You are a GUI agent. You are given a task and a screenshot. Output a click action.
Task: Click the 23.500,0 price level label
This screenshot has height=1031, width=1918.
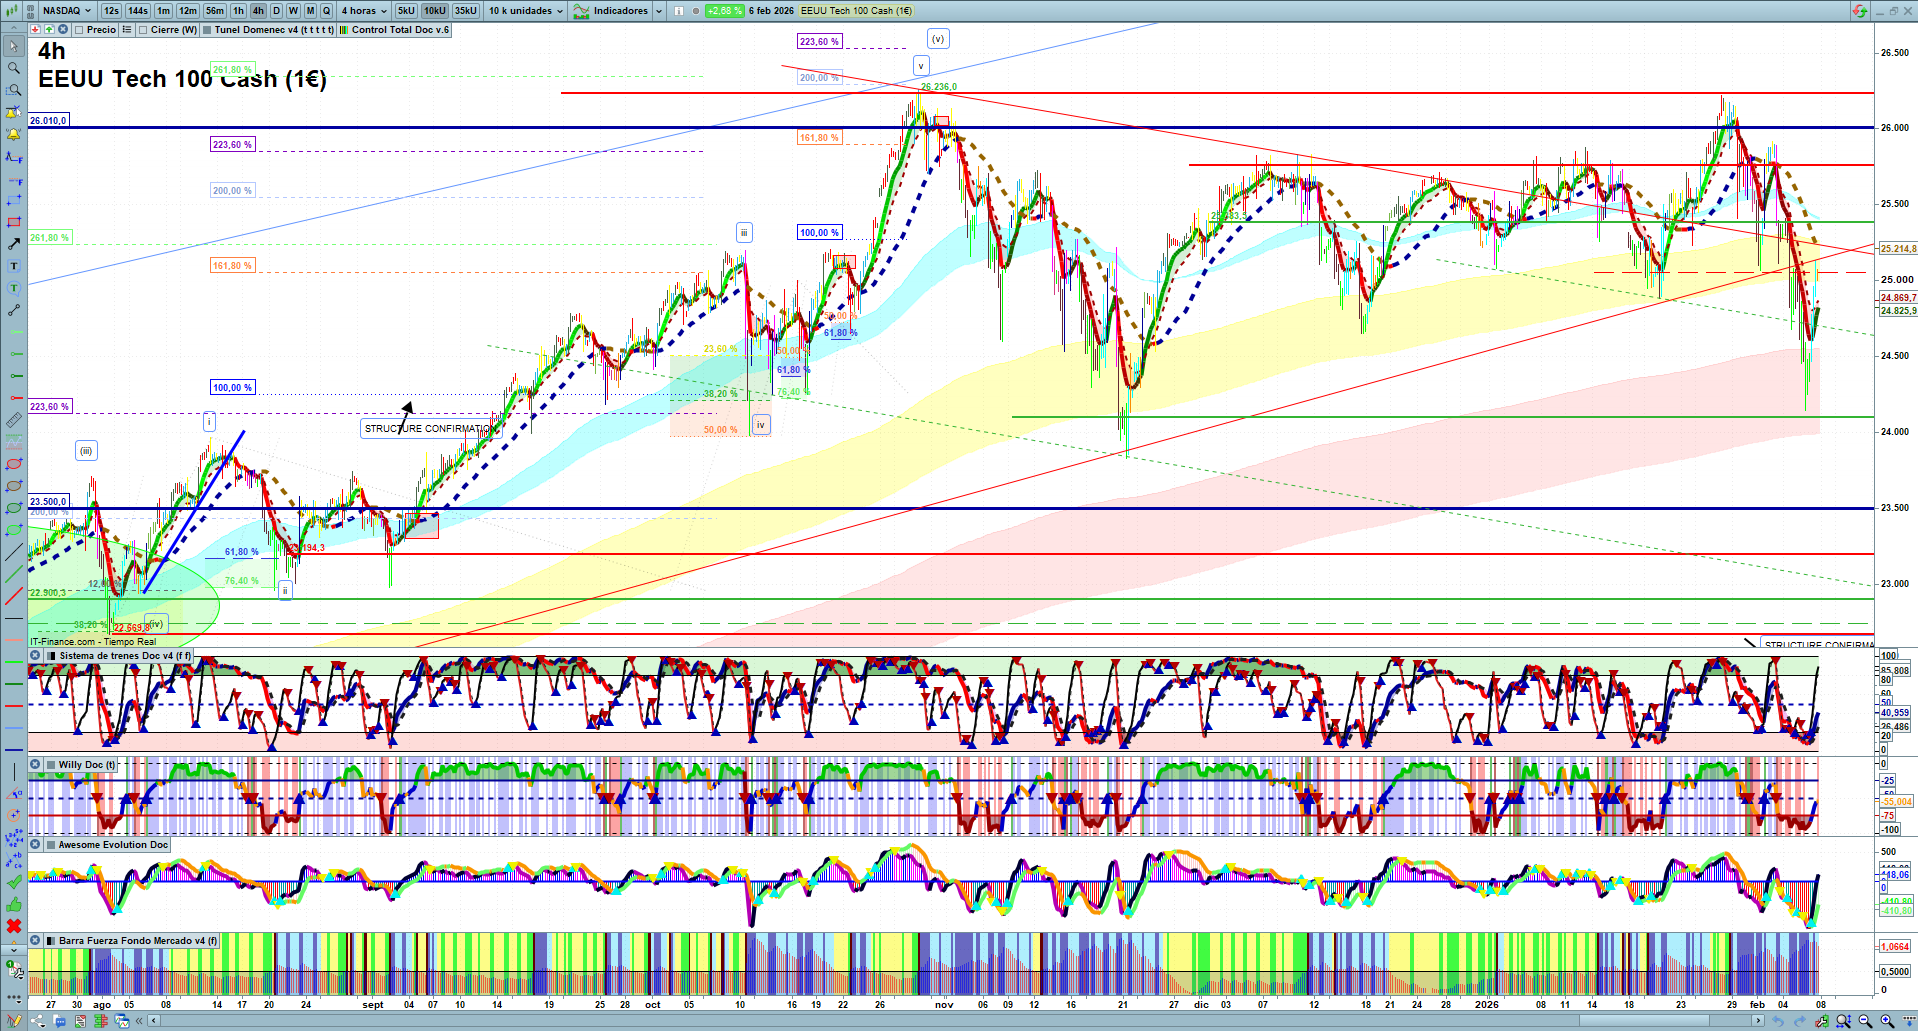click(48, 502)
